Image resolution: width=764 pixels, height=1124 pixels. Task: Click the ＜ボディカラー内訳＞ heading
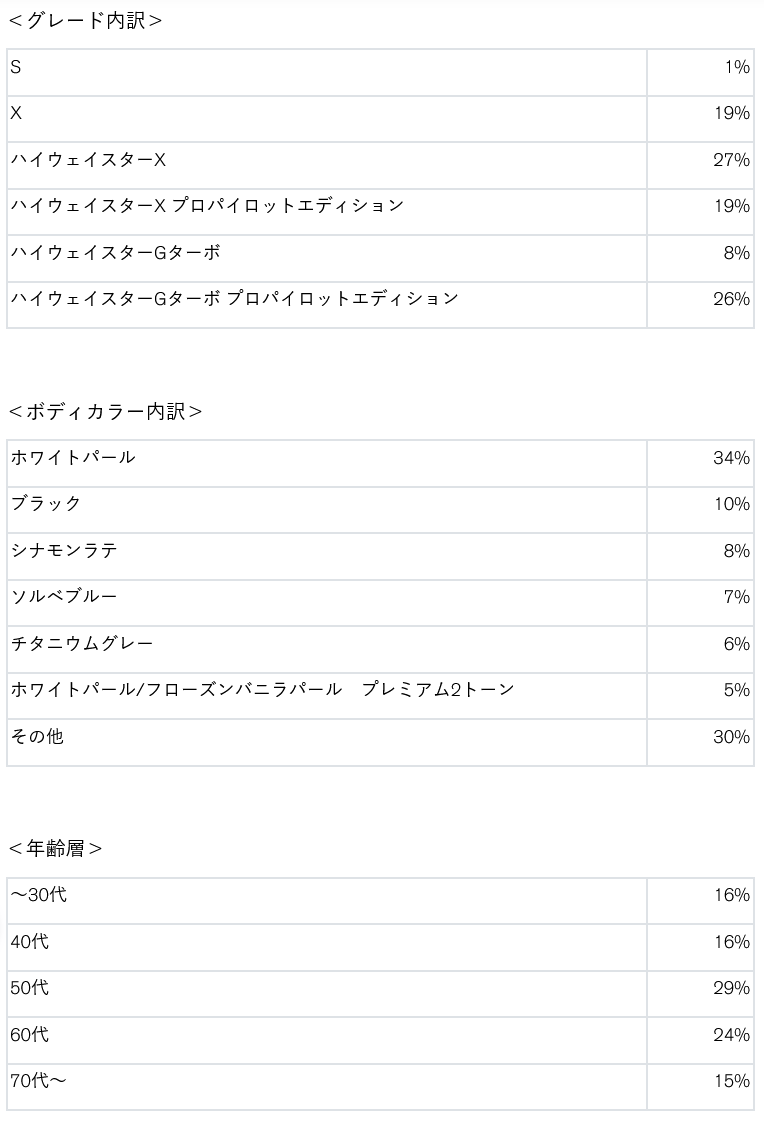105,412
